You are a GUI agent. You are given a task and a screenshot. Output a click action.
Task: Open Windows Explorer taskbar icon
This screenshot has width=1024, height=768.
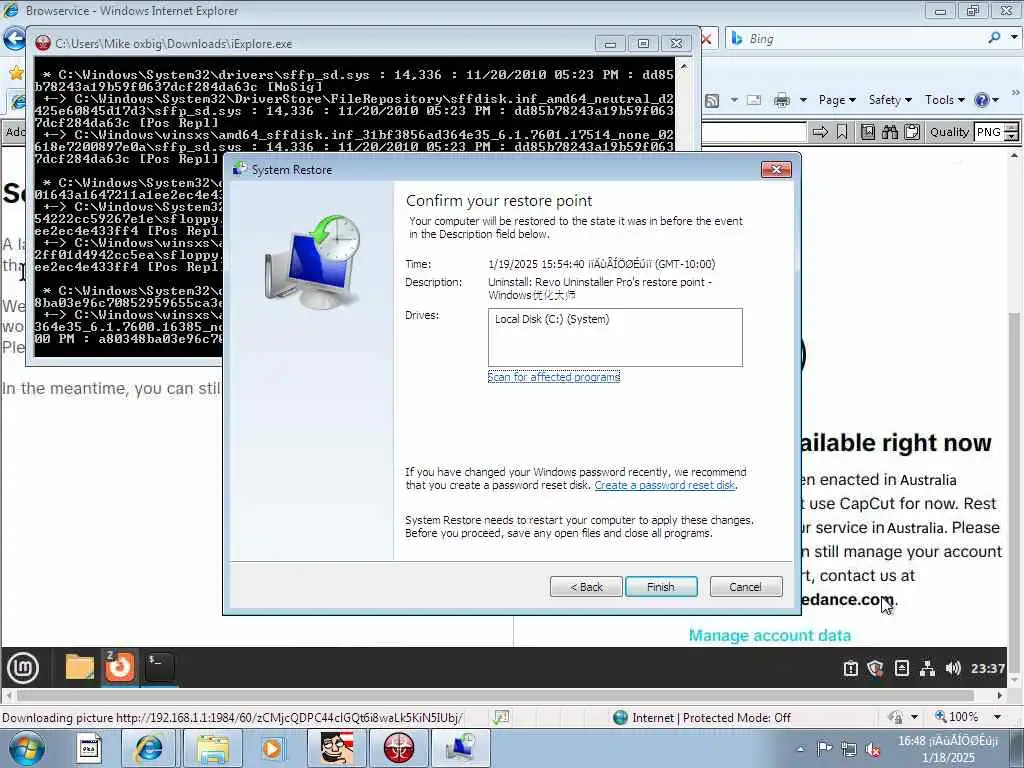(x=212, y=748)
